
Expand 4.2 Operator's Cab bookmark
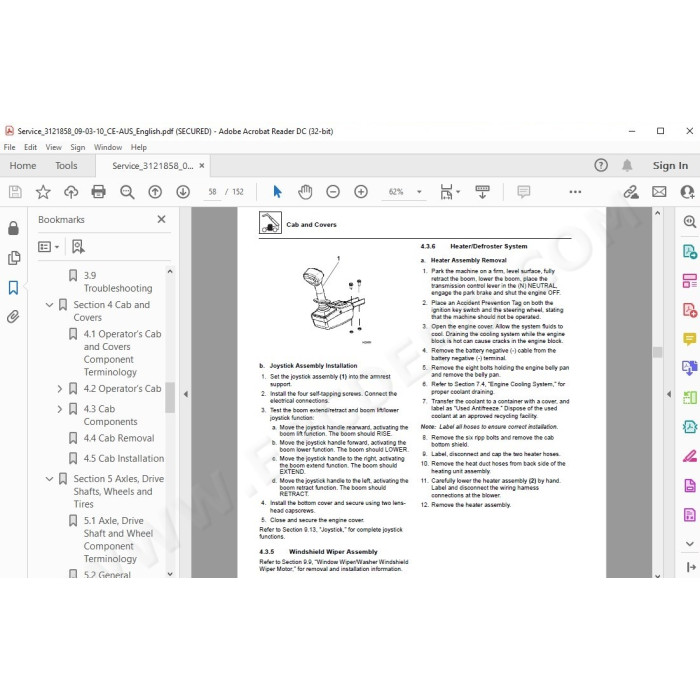(59, 389)
